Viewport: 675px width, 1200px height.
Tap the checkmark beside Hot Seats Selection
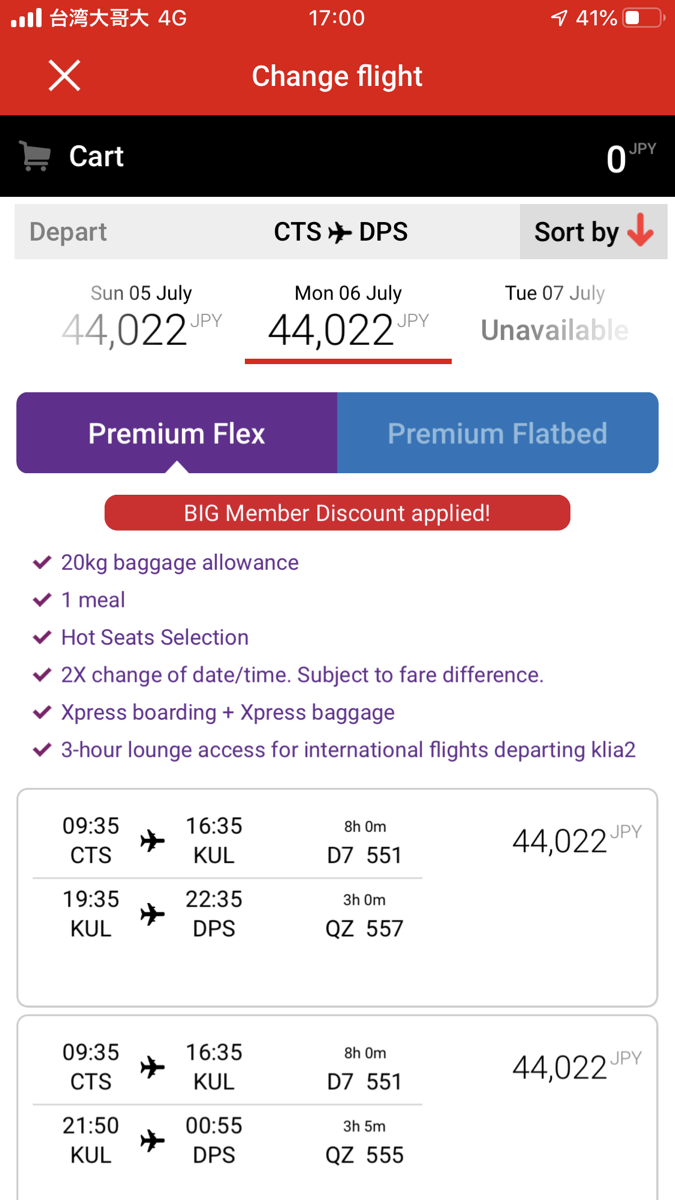click(x=42, y=637)
